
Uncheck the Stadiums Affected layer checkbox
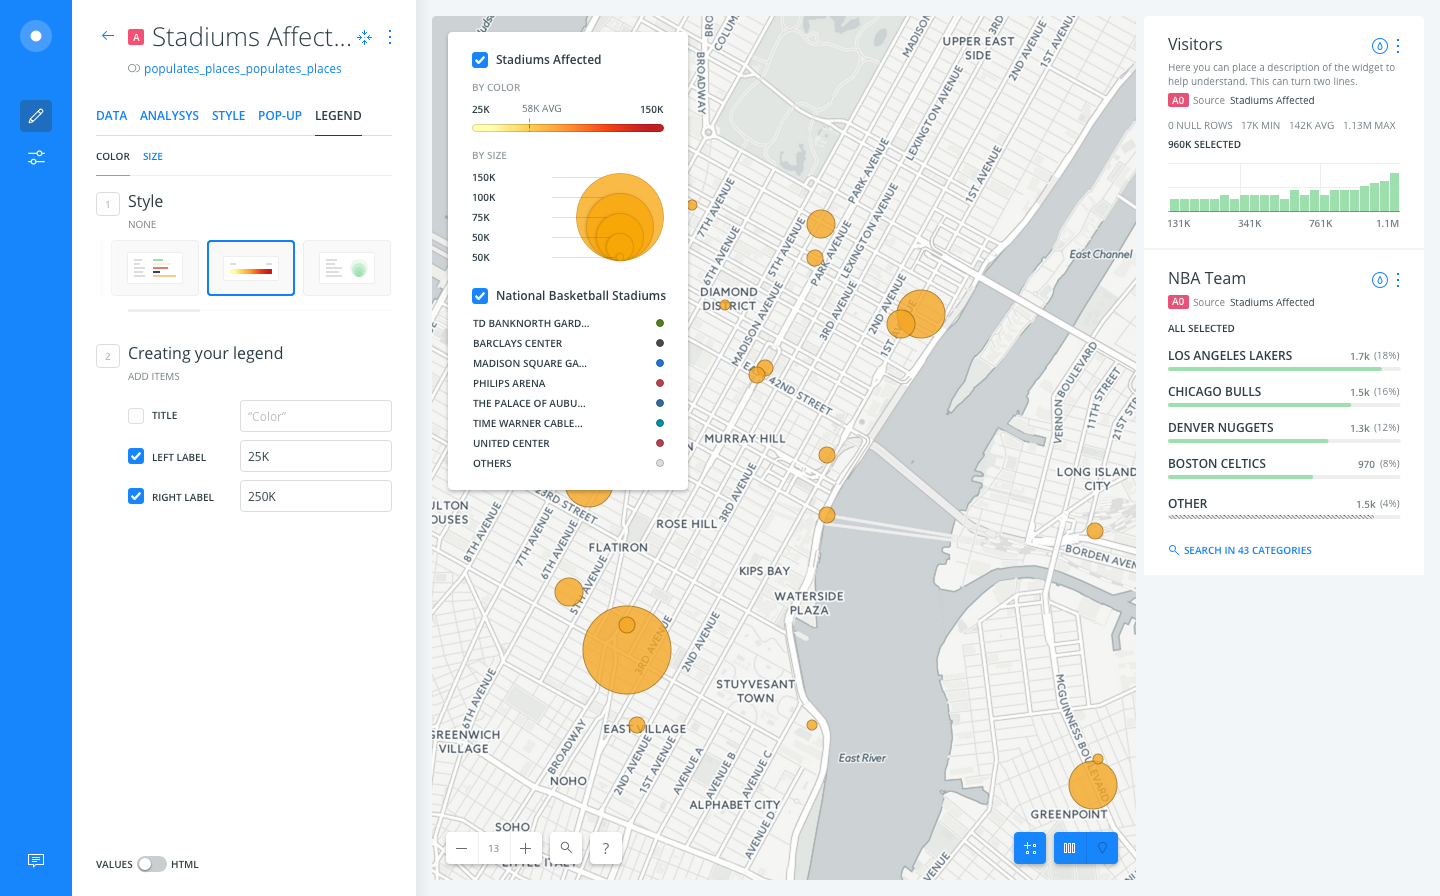(480, 59)
